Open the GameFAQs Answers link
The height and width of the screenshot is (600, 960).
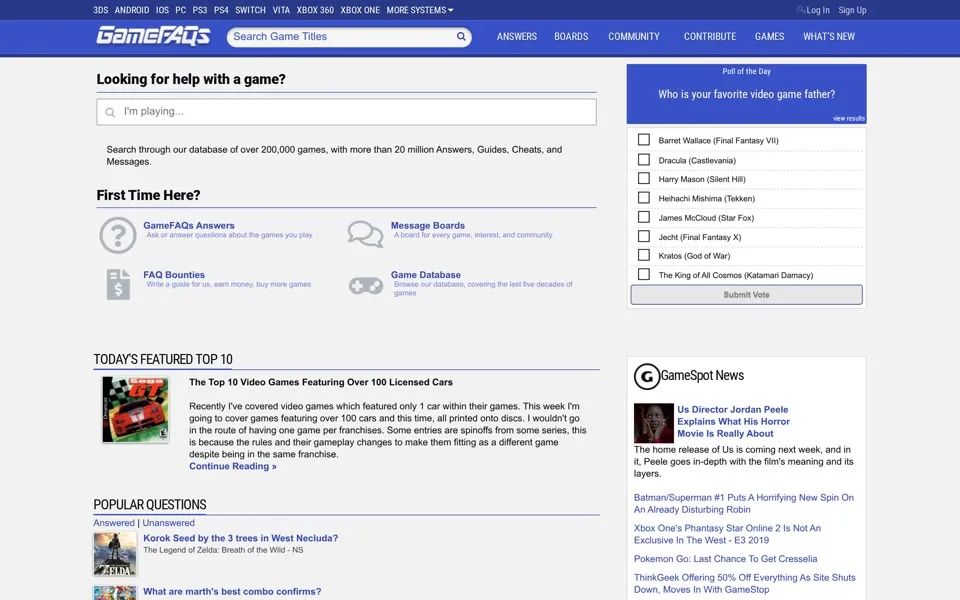pos(189,225)
